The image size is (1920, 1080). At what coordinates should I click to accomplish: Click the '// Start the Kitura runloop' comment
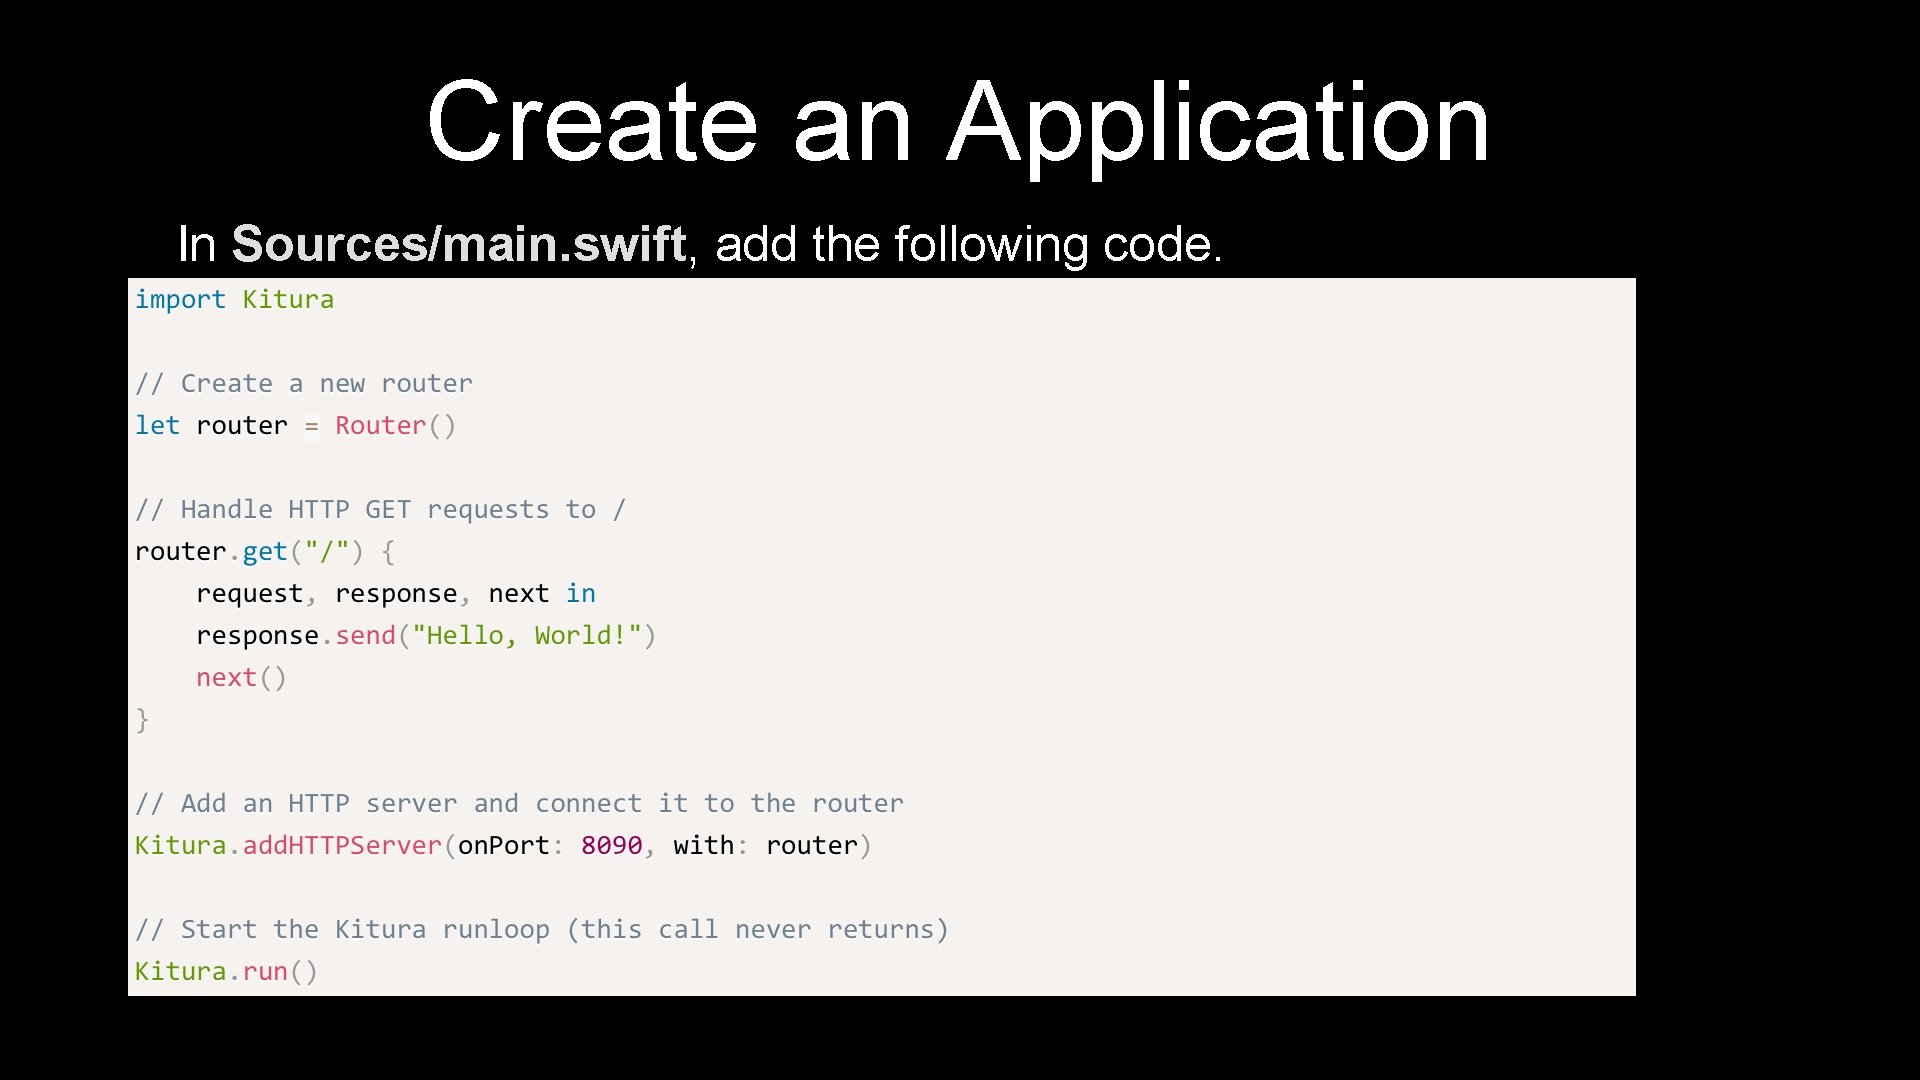[x=541, y=929]
